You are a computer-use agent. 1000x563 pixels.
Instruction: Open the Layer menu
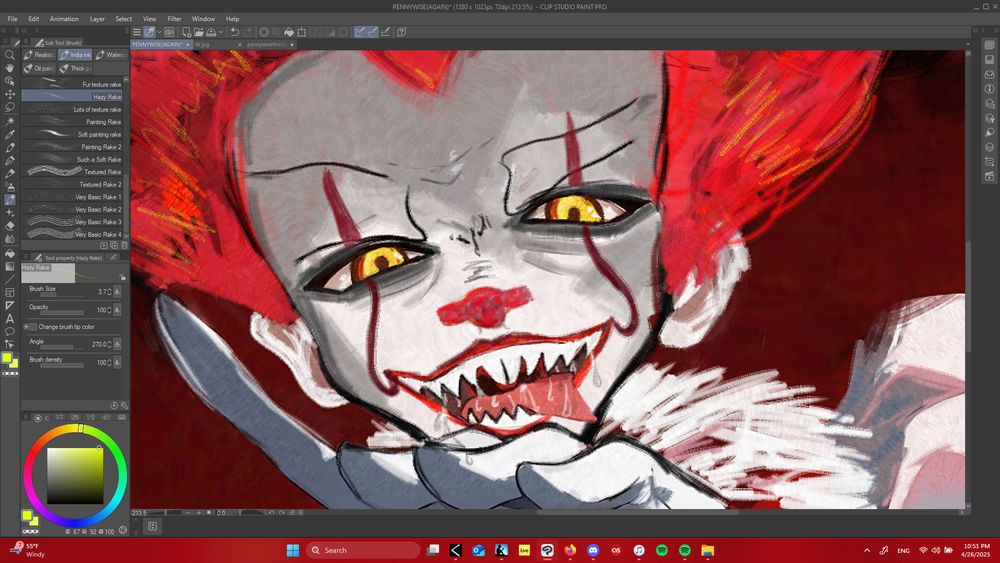(97, 19)
